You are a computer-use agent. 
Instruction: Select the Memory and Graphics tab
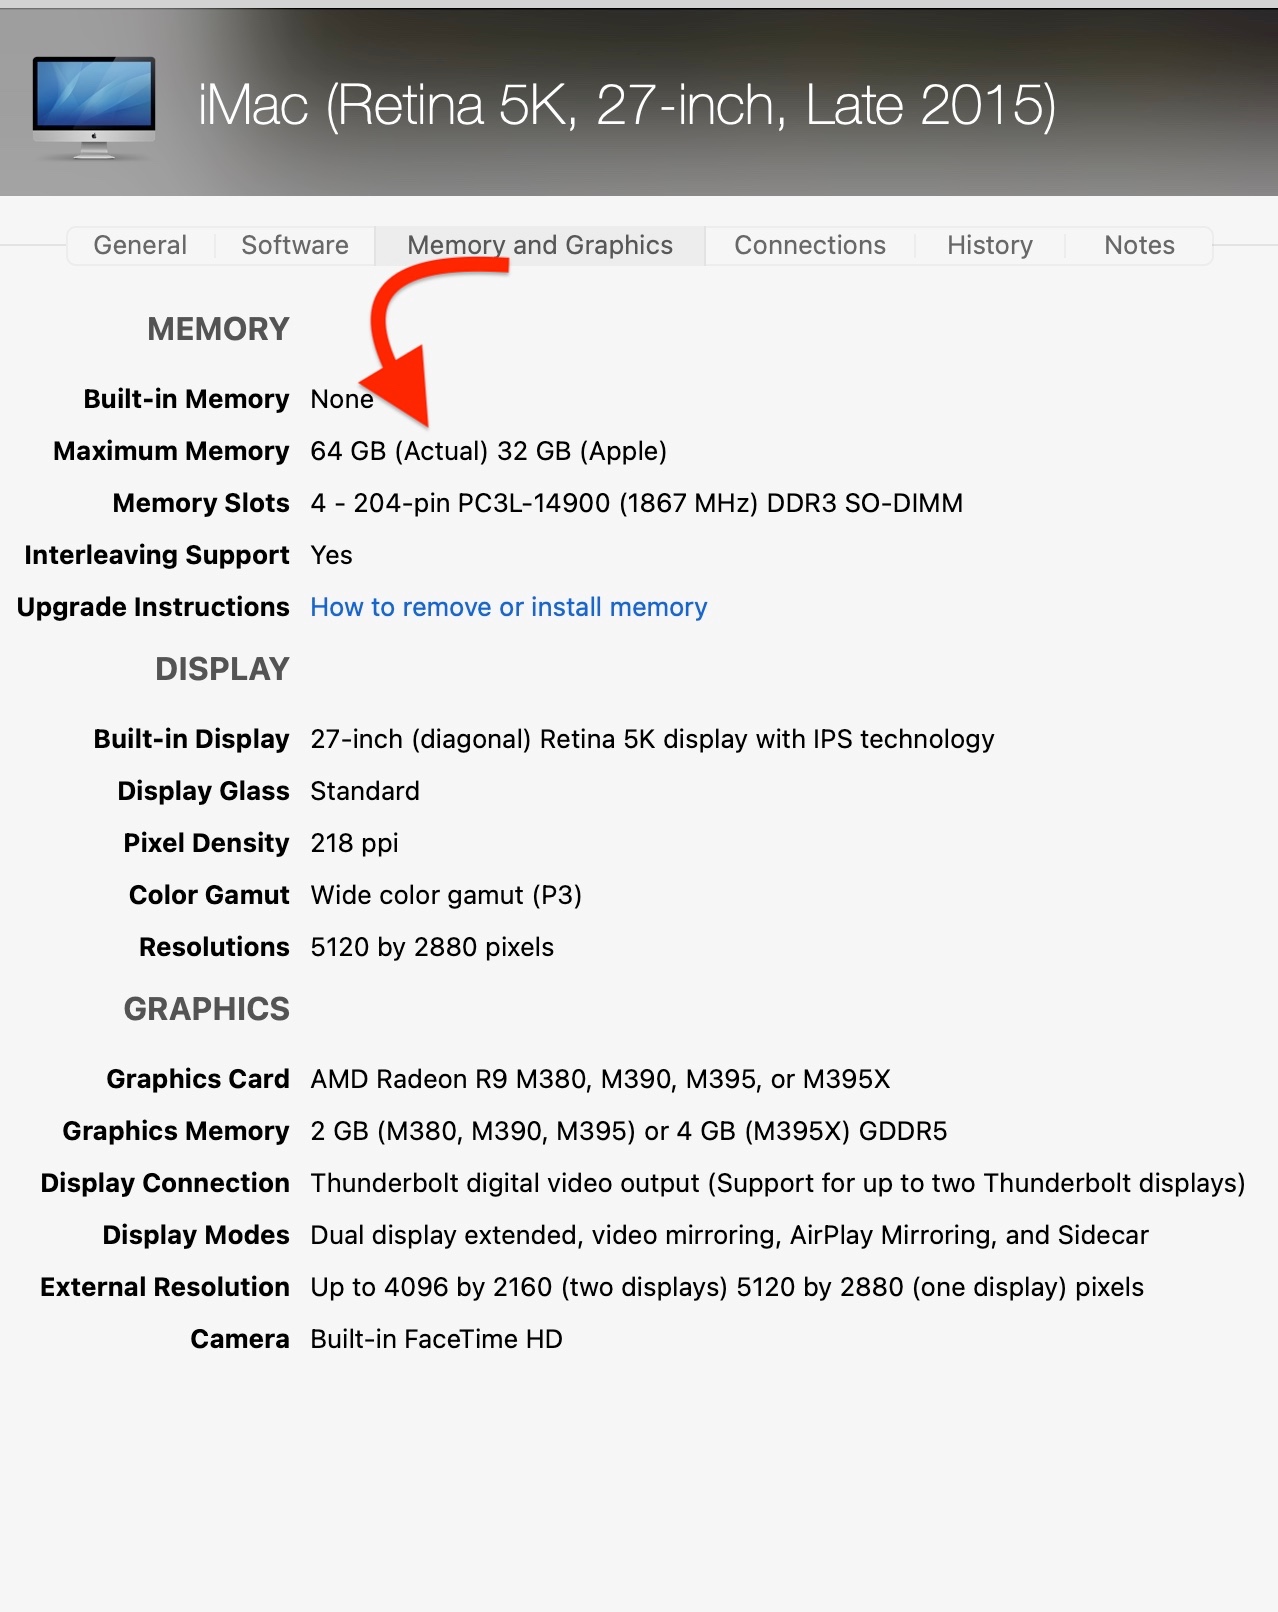coord(540,245)
